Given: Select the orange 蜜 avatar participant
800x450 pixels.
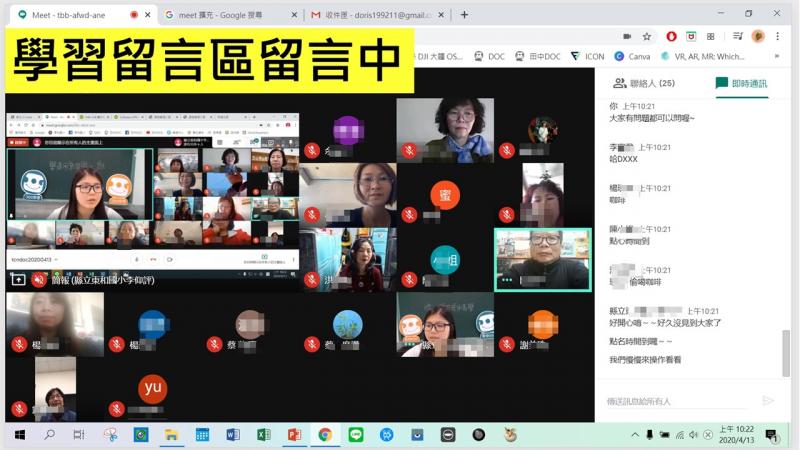Looking at the screenshot, I should click(445, 195).
